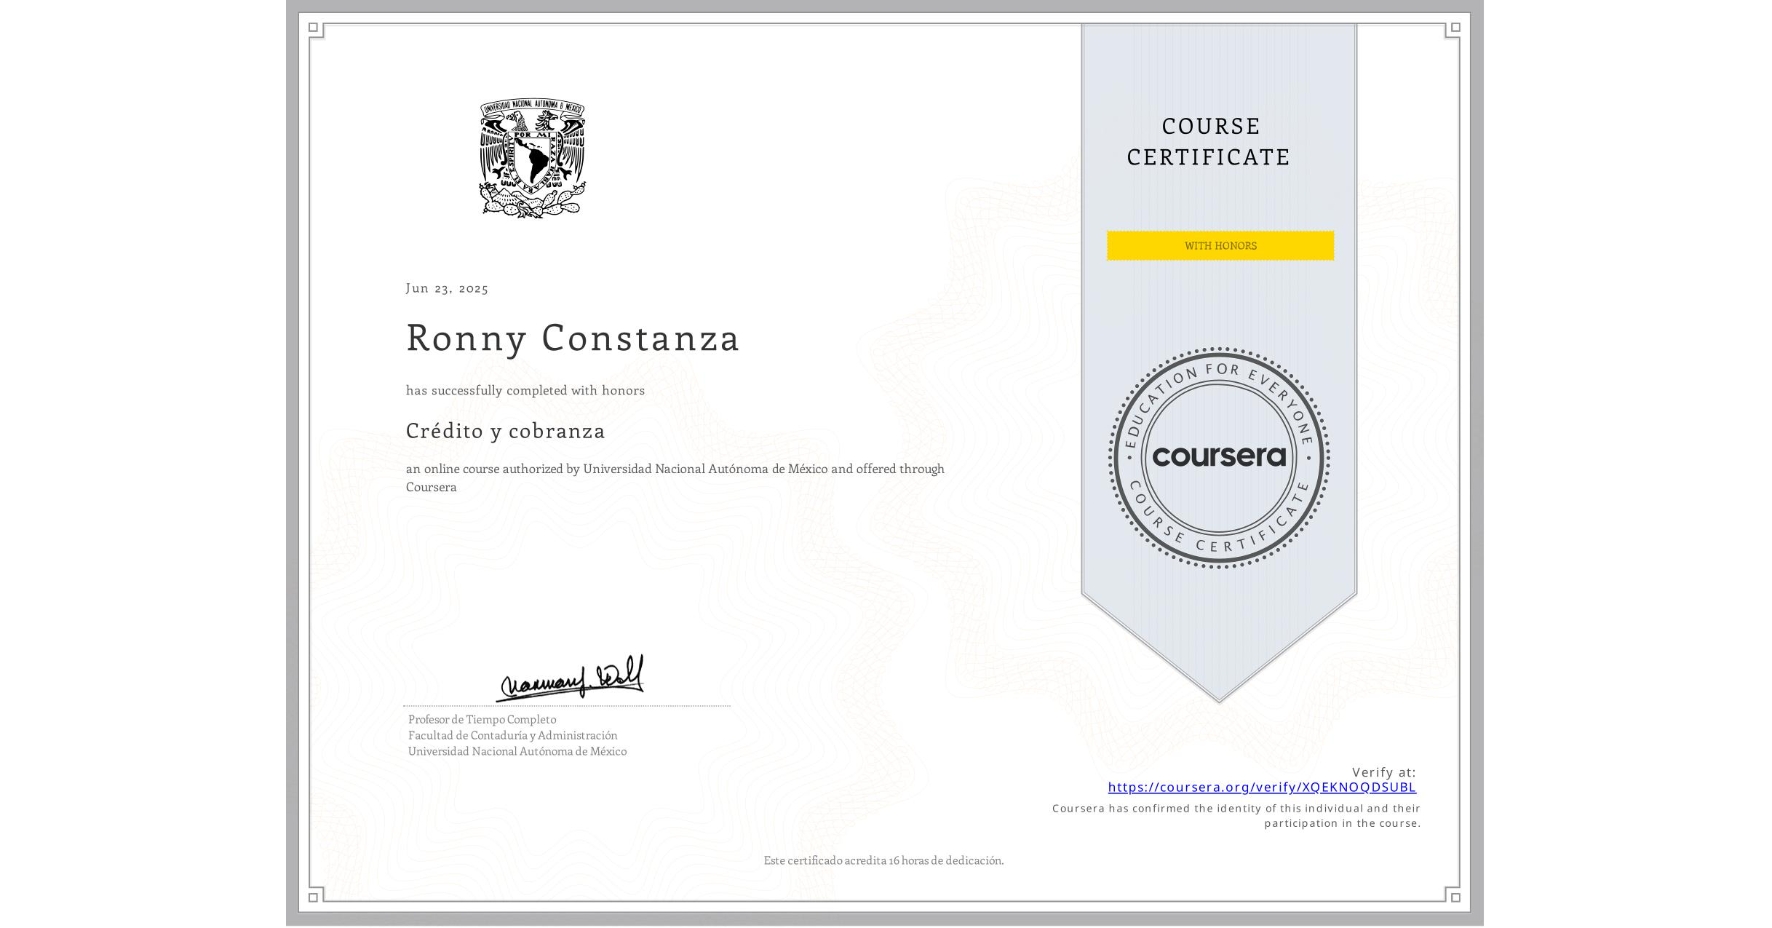Select the course title Crédito y cobranza

(505, 431)
